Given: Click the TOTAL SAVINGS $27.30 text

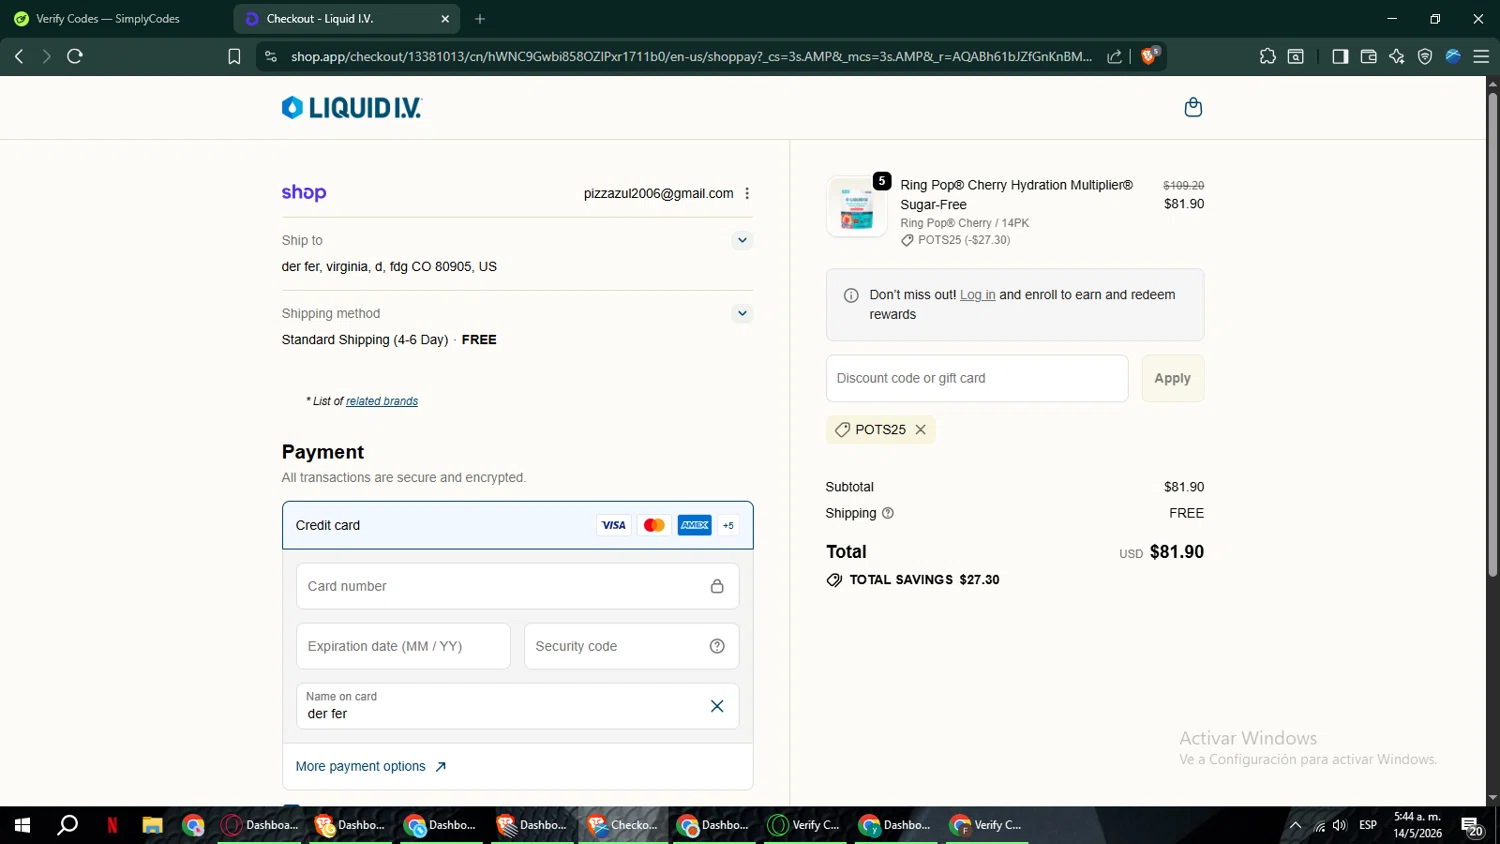Looking at the screenshot, I should point(924,580).
